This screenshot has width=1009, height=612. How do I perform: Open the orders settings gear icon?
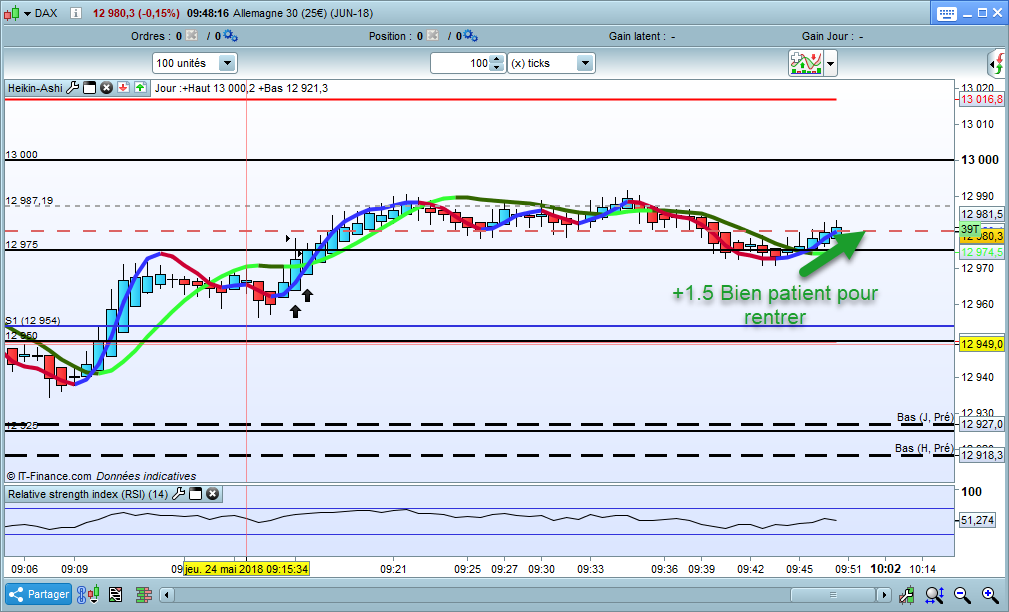230,35
